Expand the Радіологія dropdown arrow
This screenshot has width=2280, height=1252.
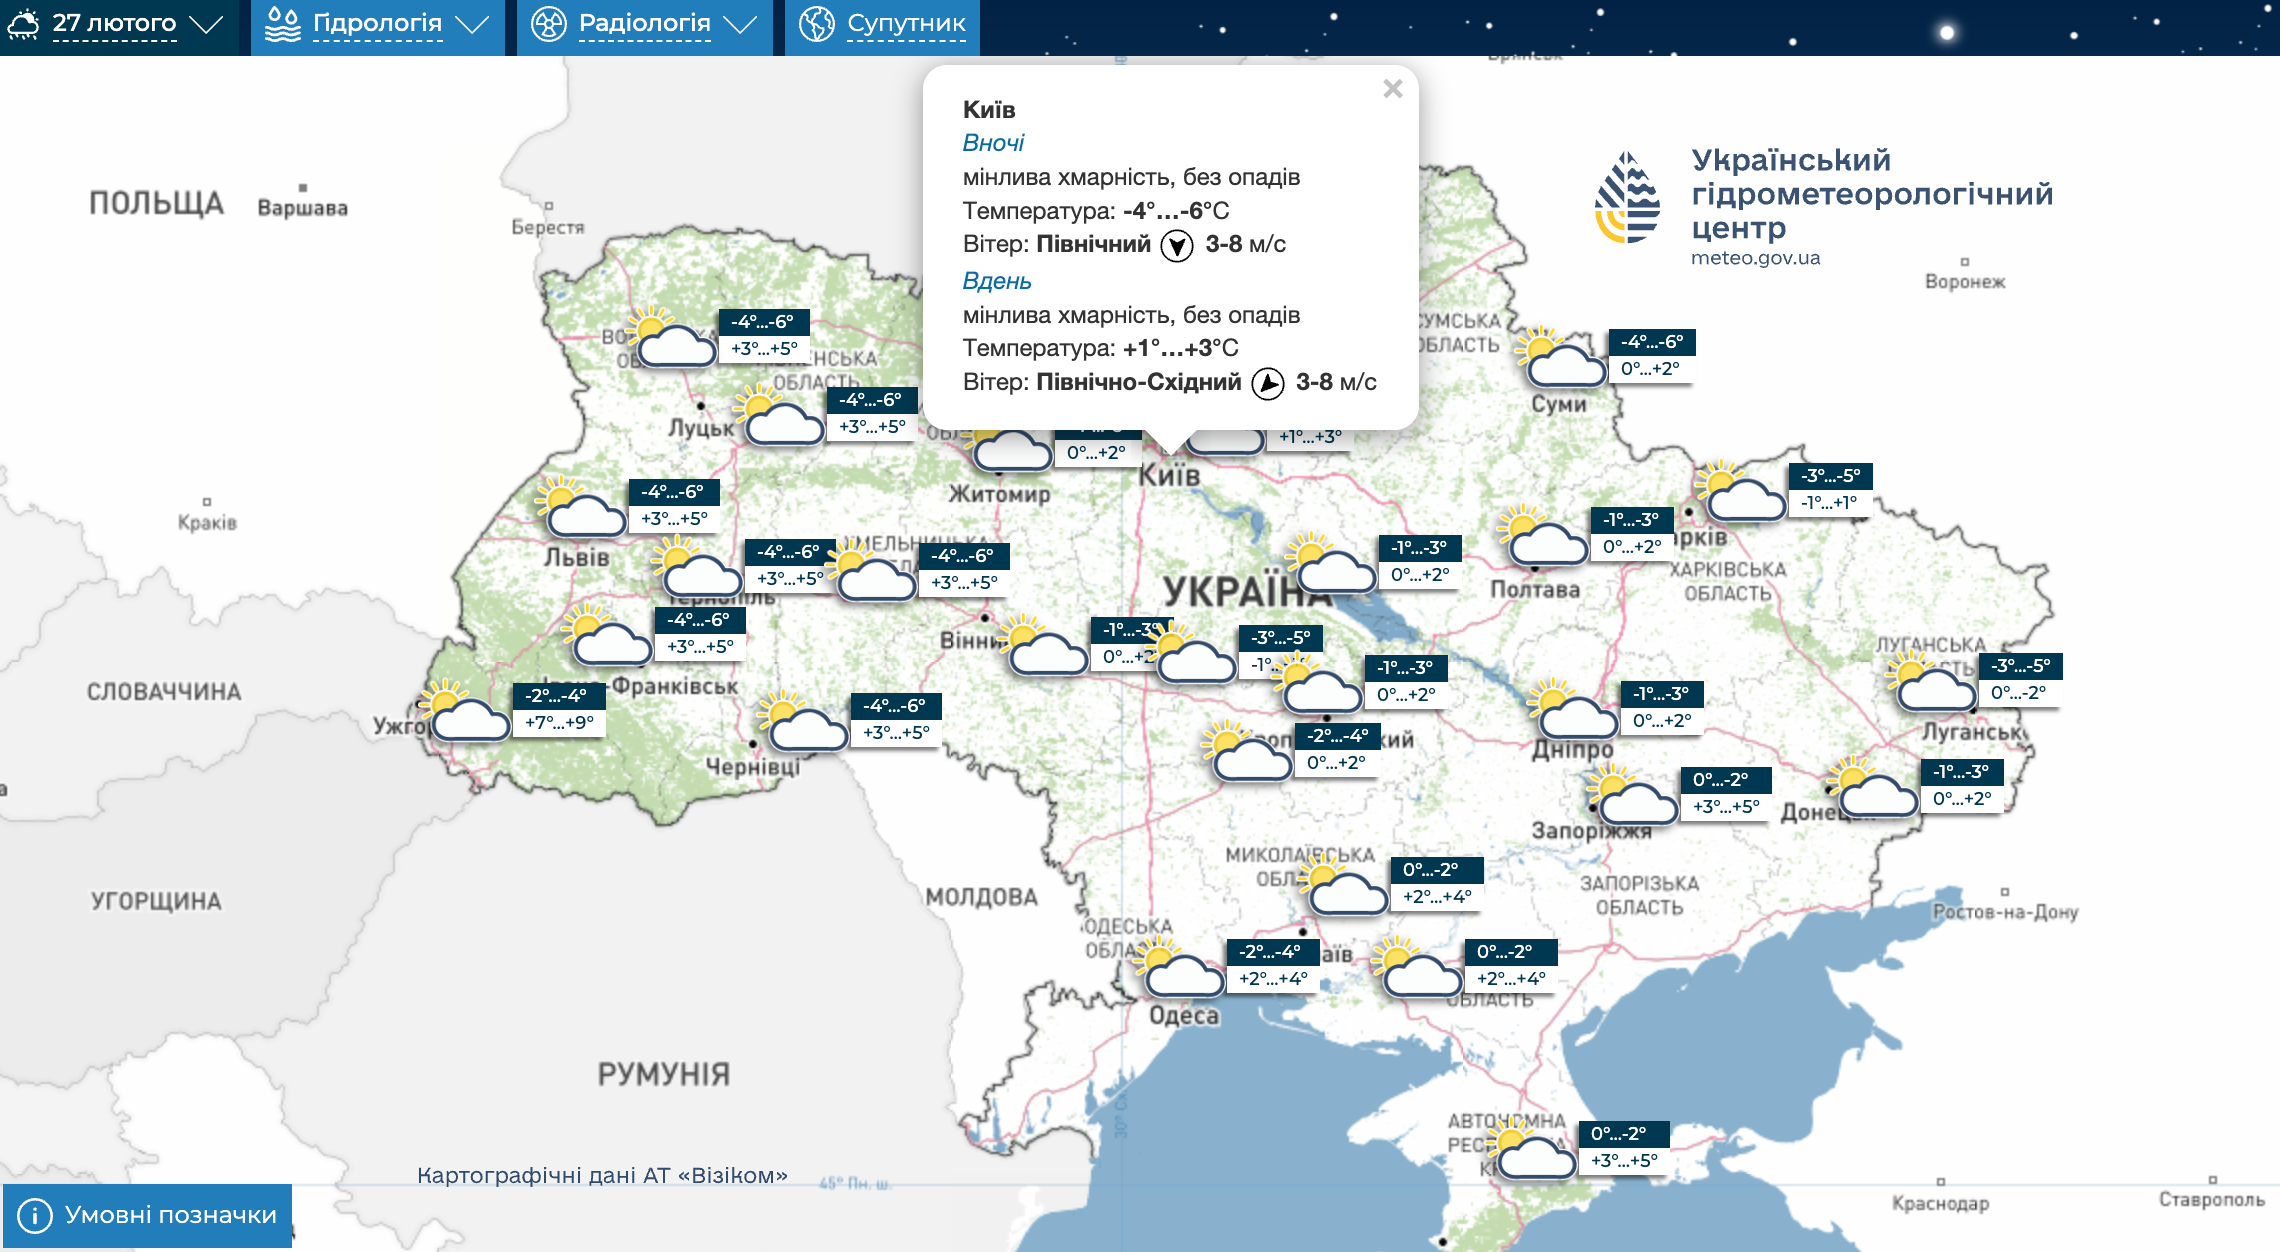point(740,24)
